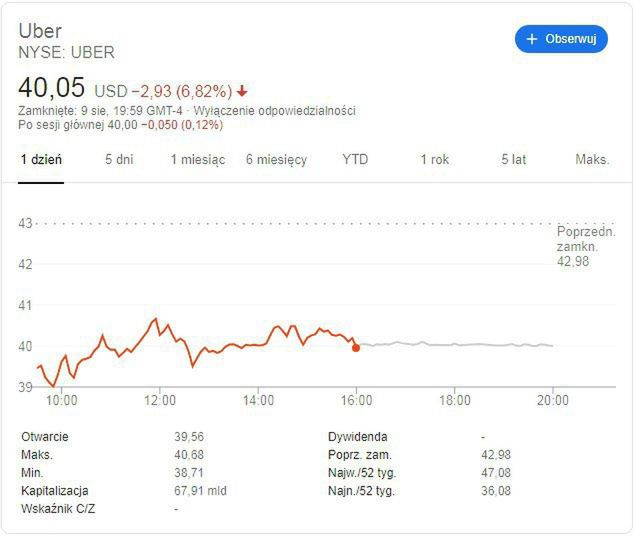633x536 pixels.
Task: Select the 1 dzień tab
Action: click(x=41, y=160)
